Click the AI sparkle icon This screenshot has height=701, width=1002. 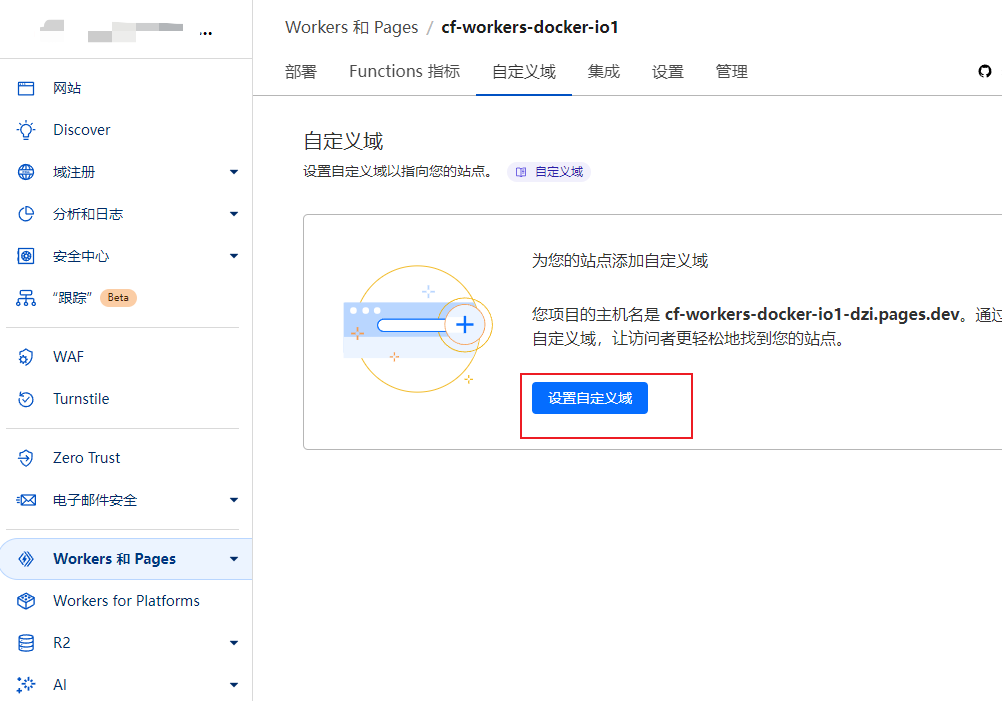click(x=26, y=684)
